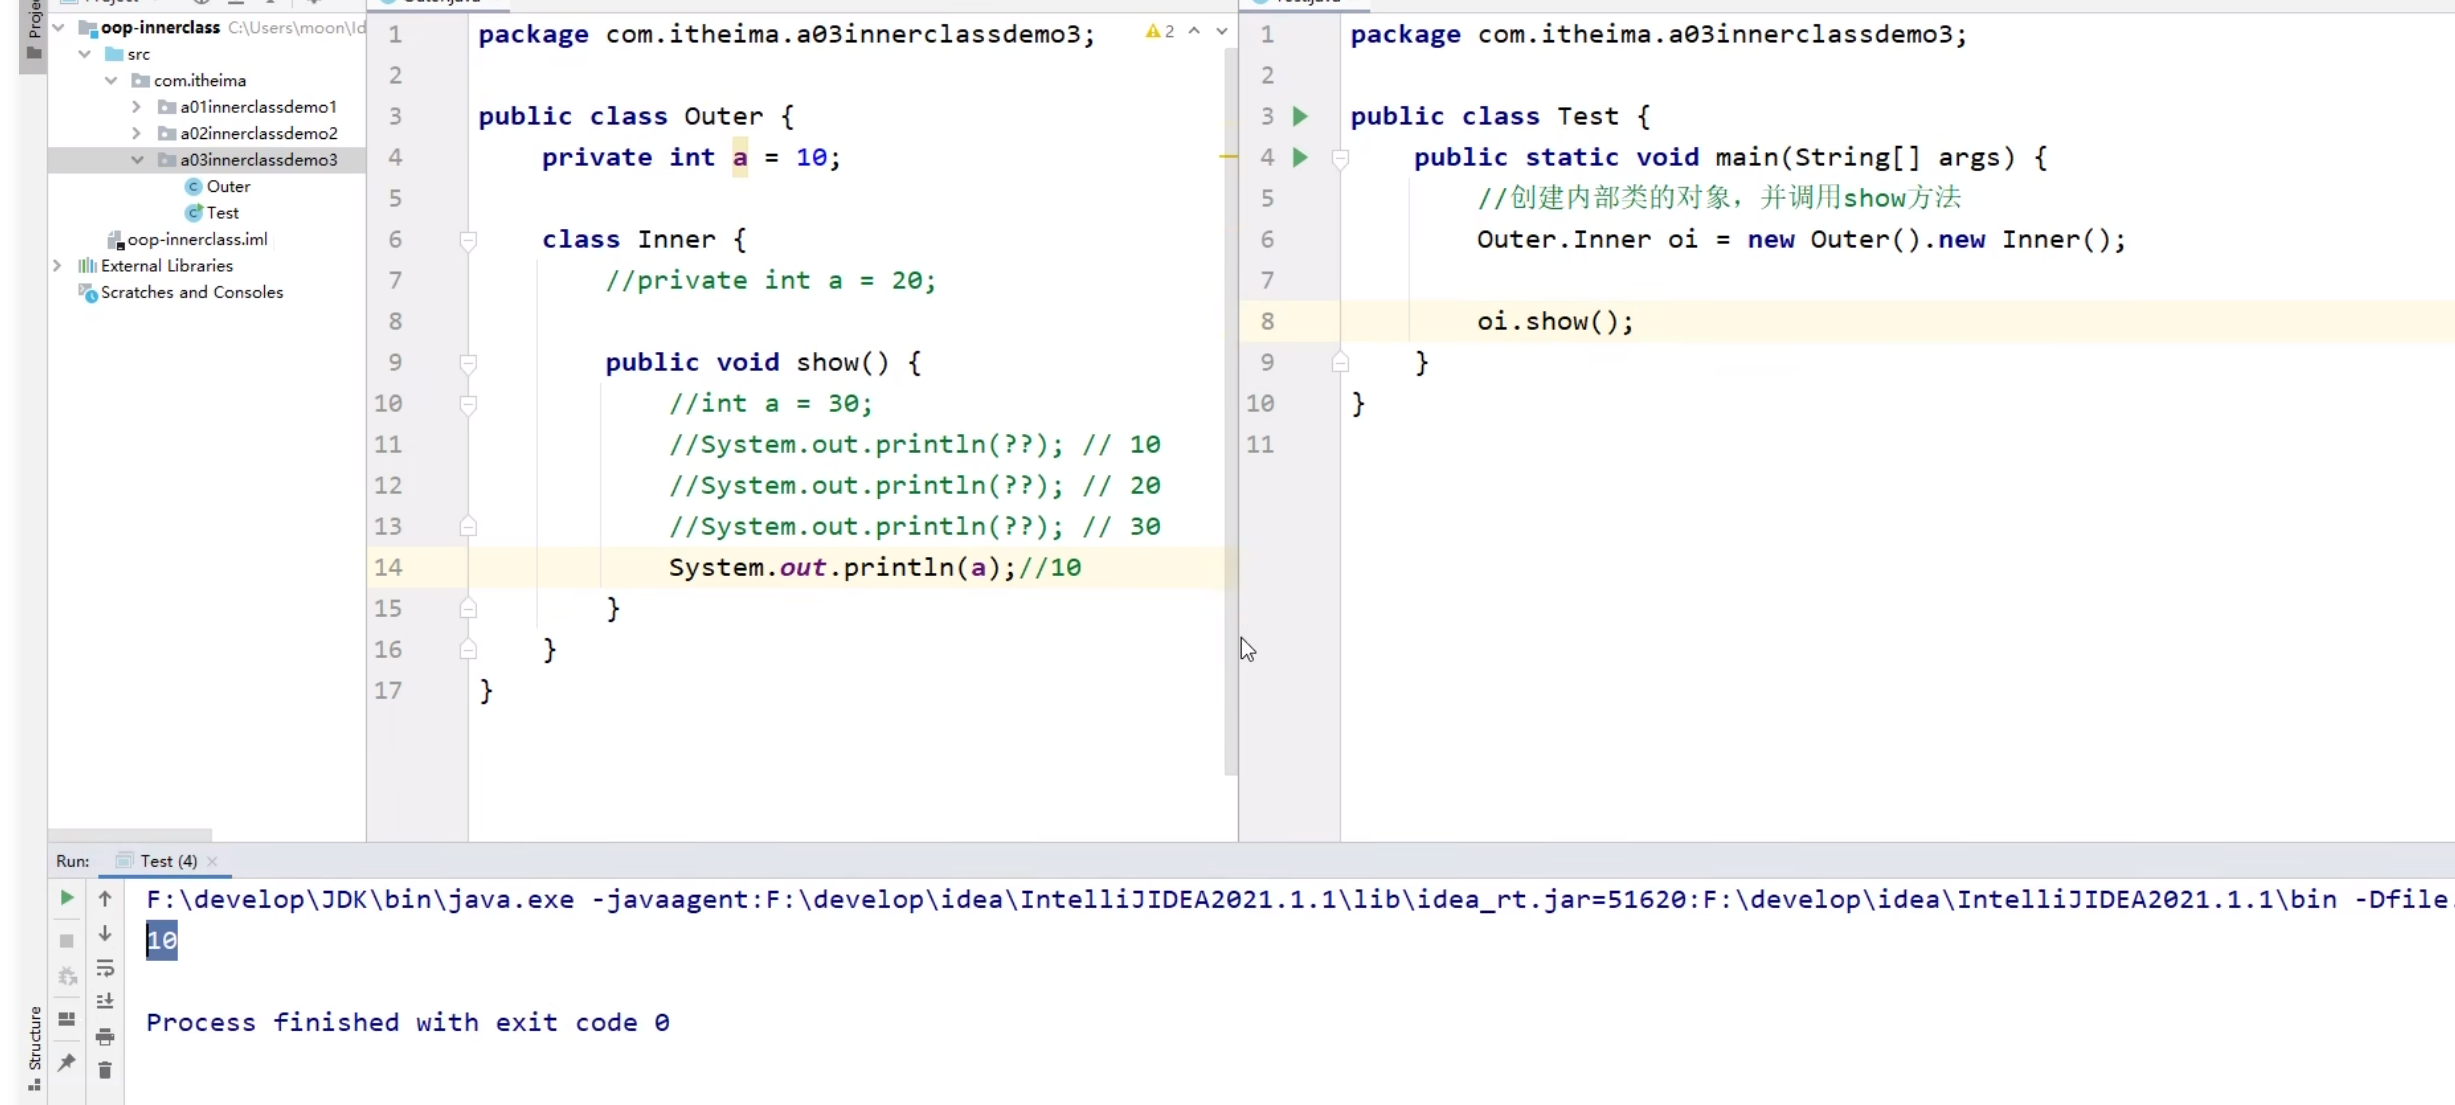Toggle soft-wrap in the console

point(105,968)
